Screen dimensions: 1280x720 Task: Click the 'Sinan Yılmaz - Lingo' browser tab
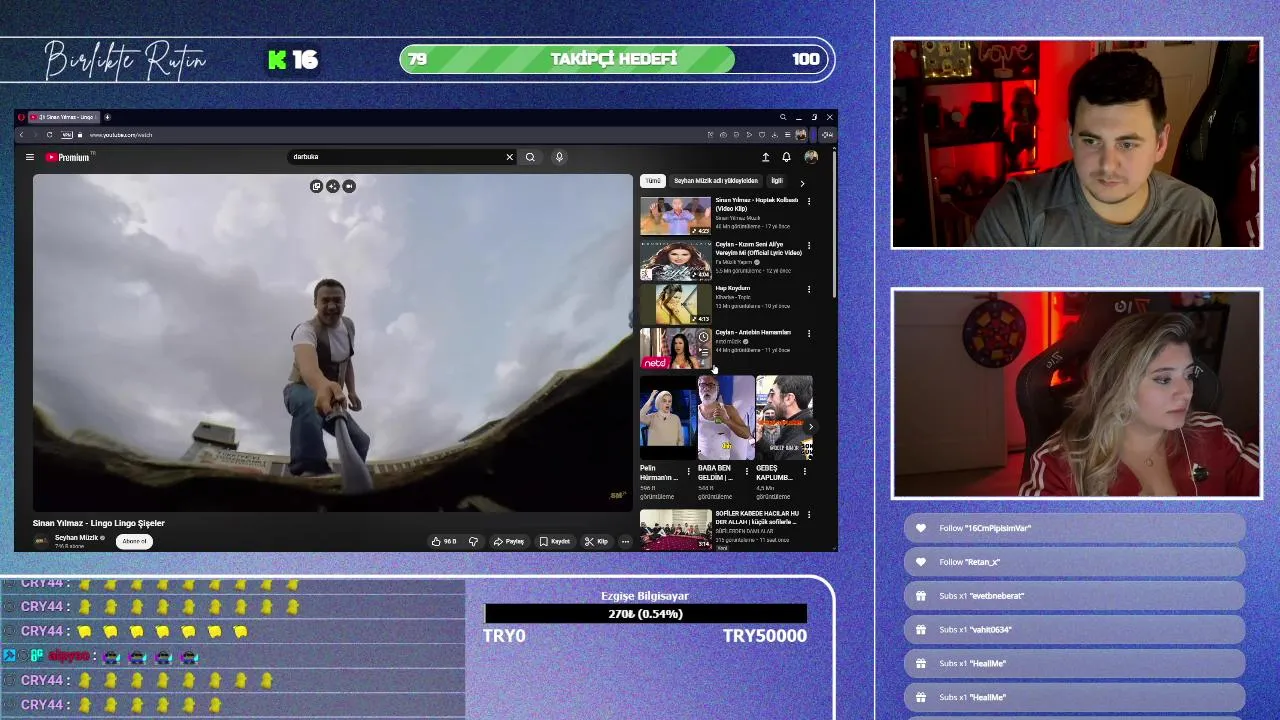click(63, 117)
